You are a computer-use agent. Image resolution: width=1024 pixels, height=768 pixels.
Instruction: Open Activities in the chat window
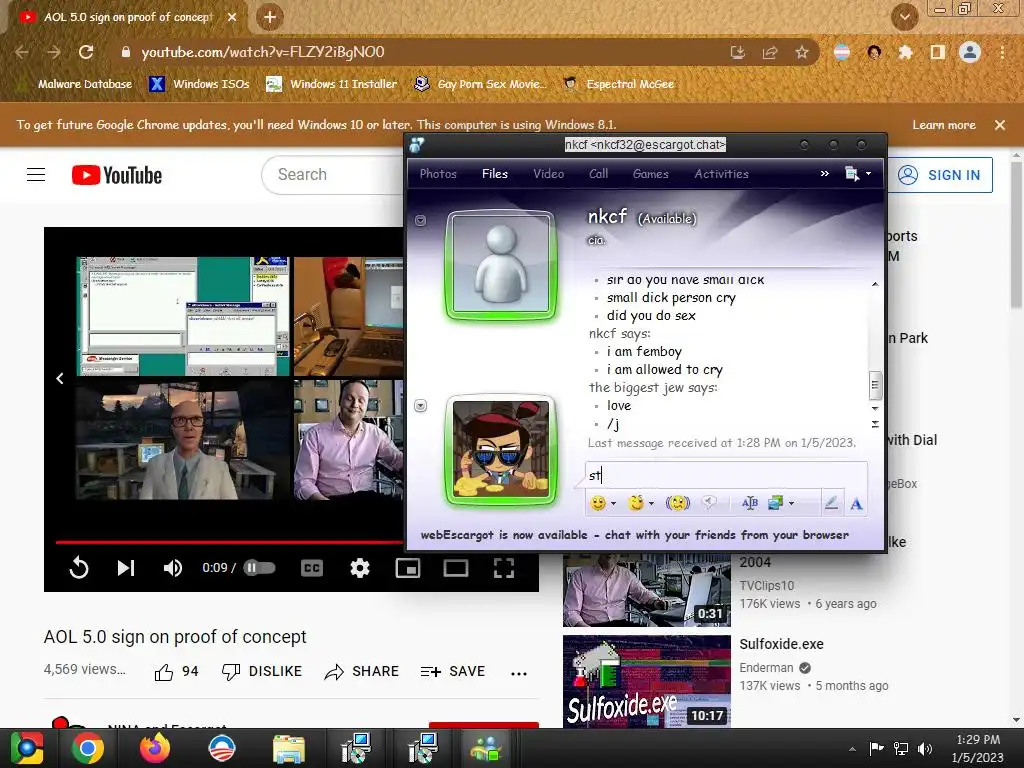(722, 174)
